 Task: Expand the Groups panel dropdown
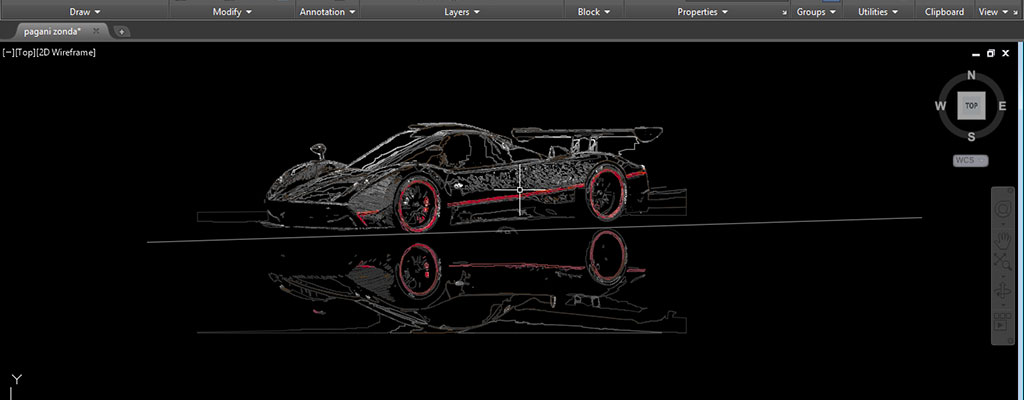(x=816, y=12)
